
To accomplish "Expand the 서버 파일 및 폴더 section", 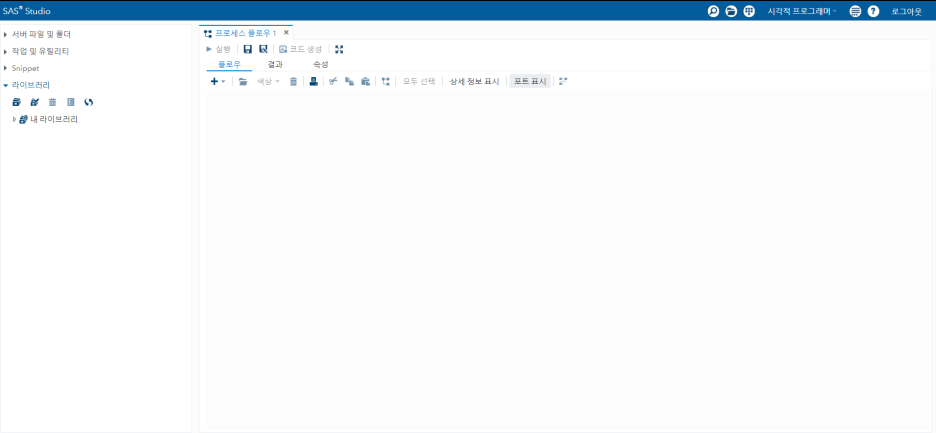I will tap(6, 35).
